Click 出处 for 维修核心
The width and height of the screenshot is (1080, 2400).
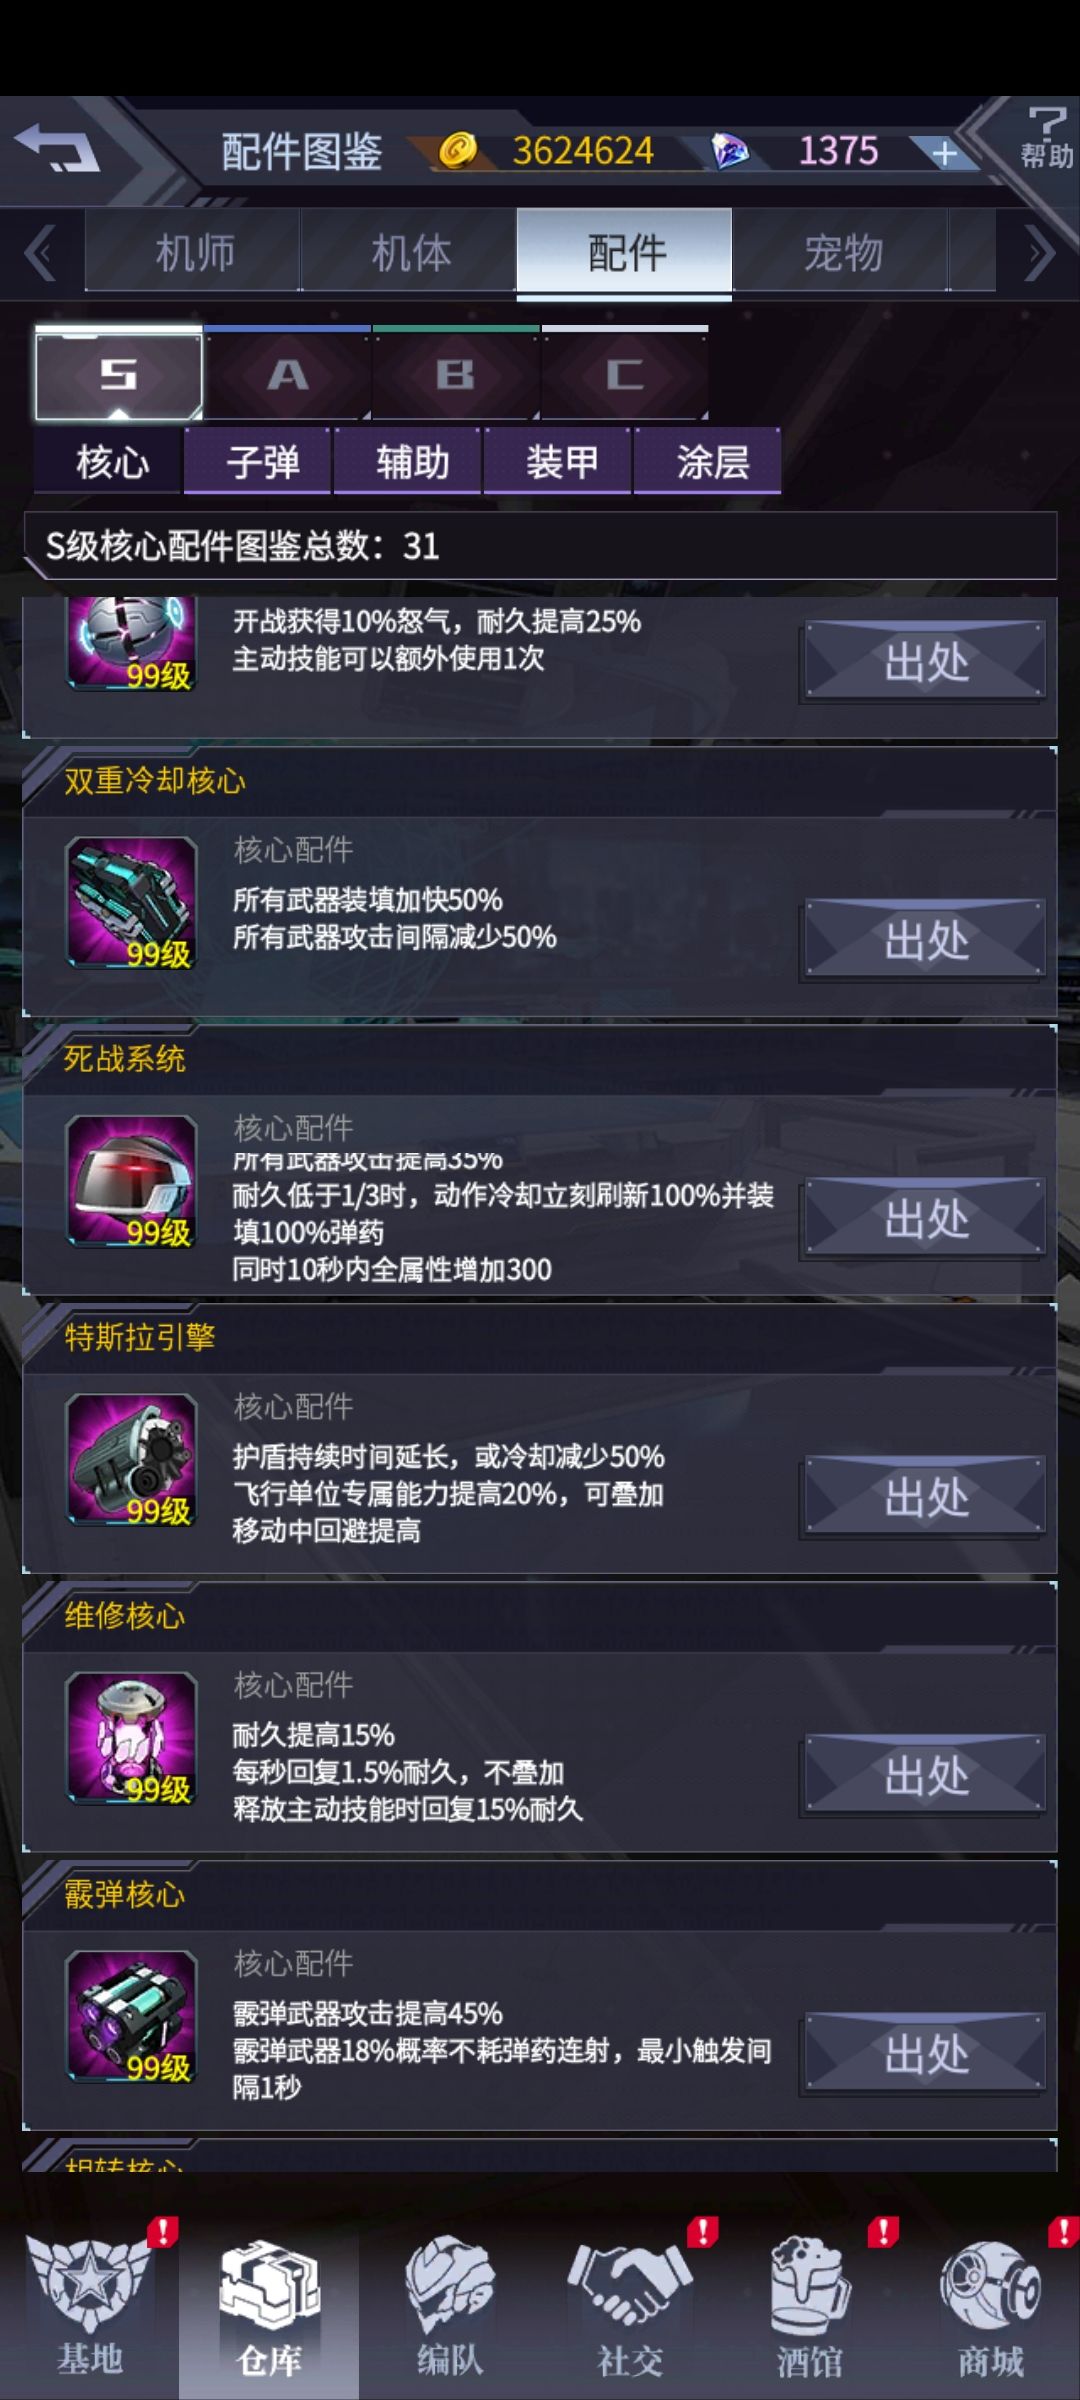pyautogui.click(x=926, y=1775)
